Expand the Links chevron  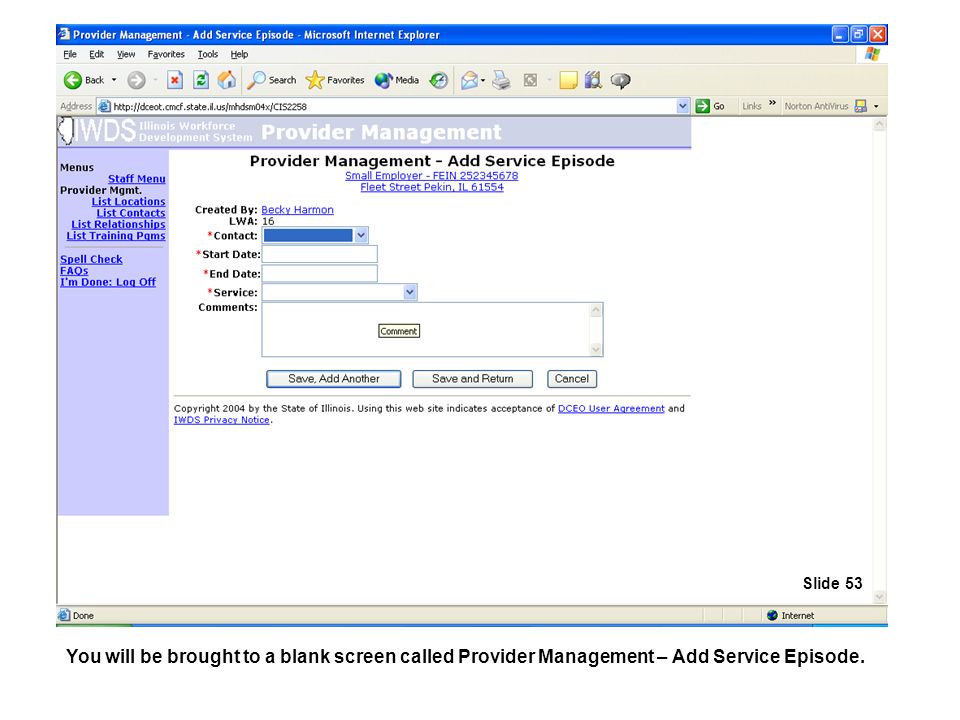point(772,103)
